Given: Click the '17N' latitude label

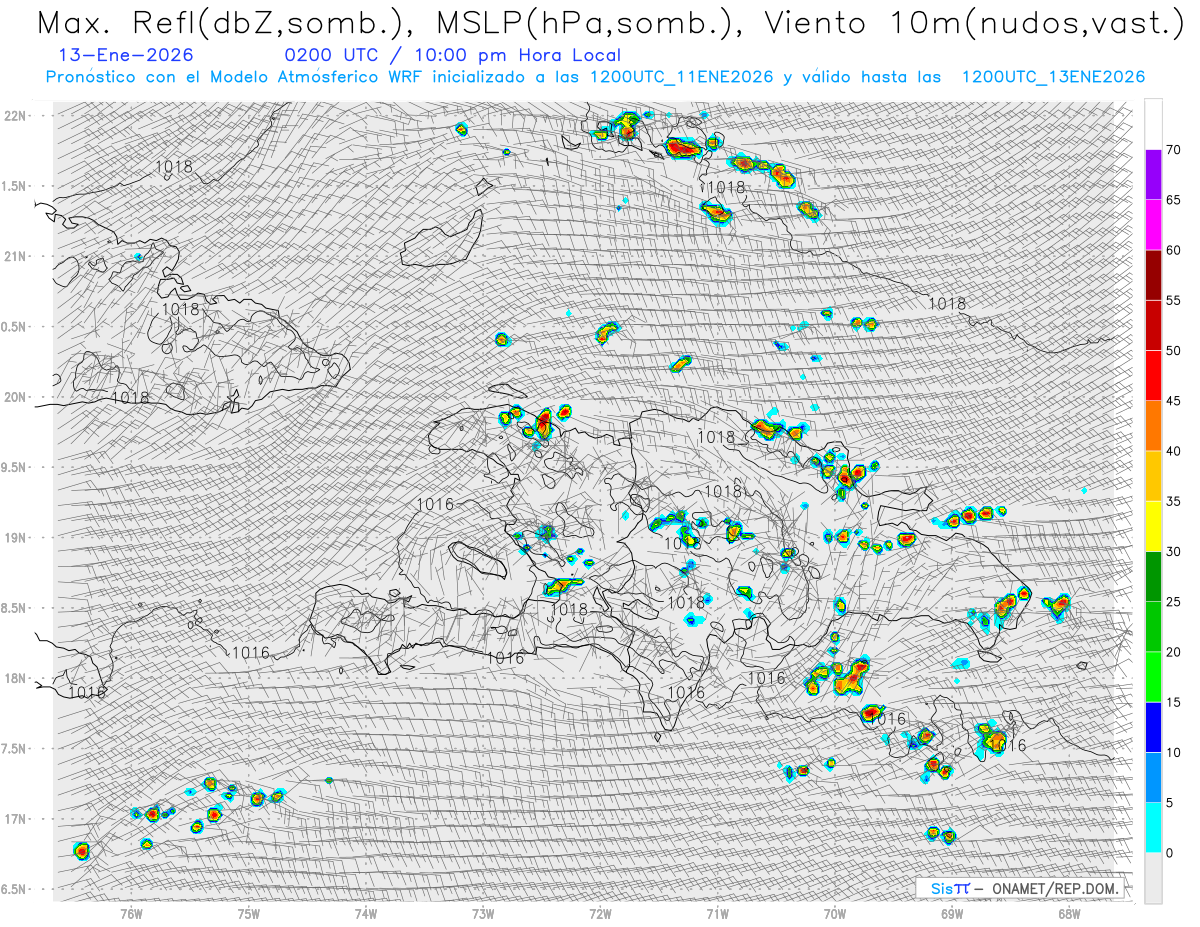Looking at the screenshot, I should click(15, 819).
